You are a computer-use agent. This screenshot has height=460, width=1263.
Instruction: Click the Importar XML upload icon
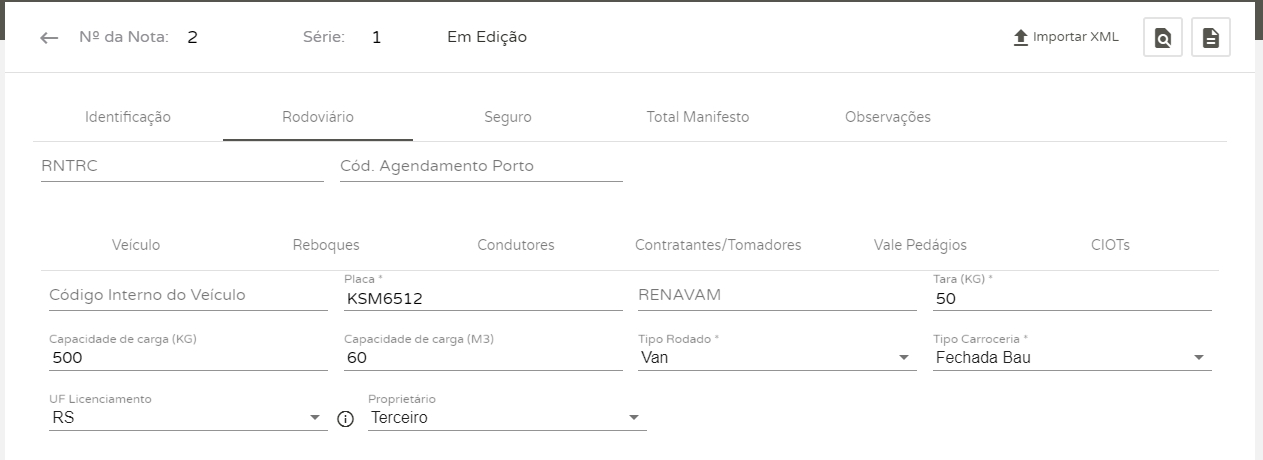pos(1021,38)
